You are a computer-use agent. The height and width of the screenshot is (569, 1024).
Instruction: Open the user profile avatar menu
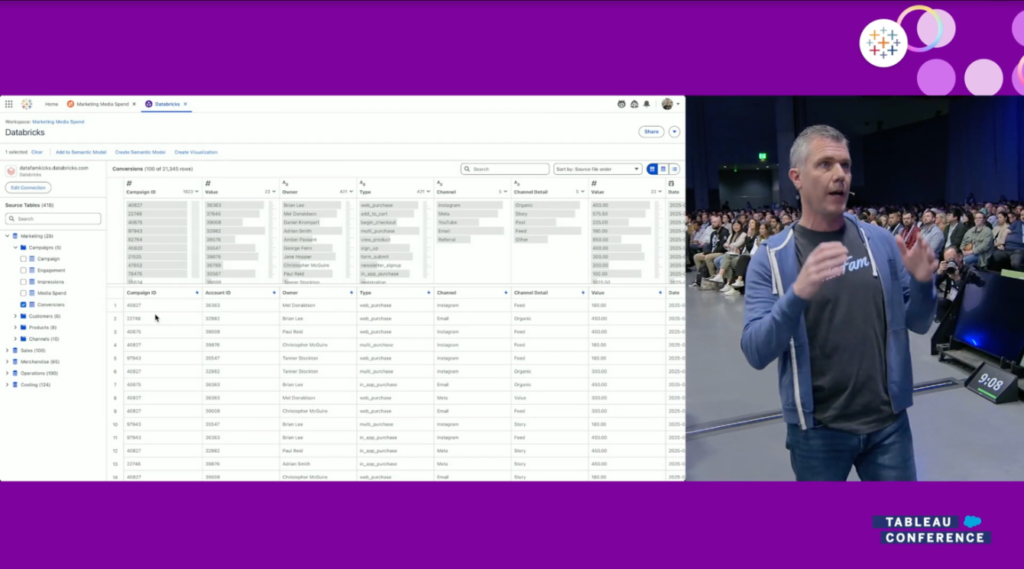coord(667,104)
